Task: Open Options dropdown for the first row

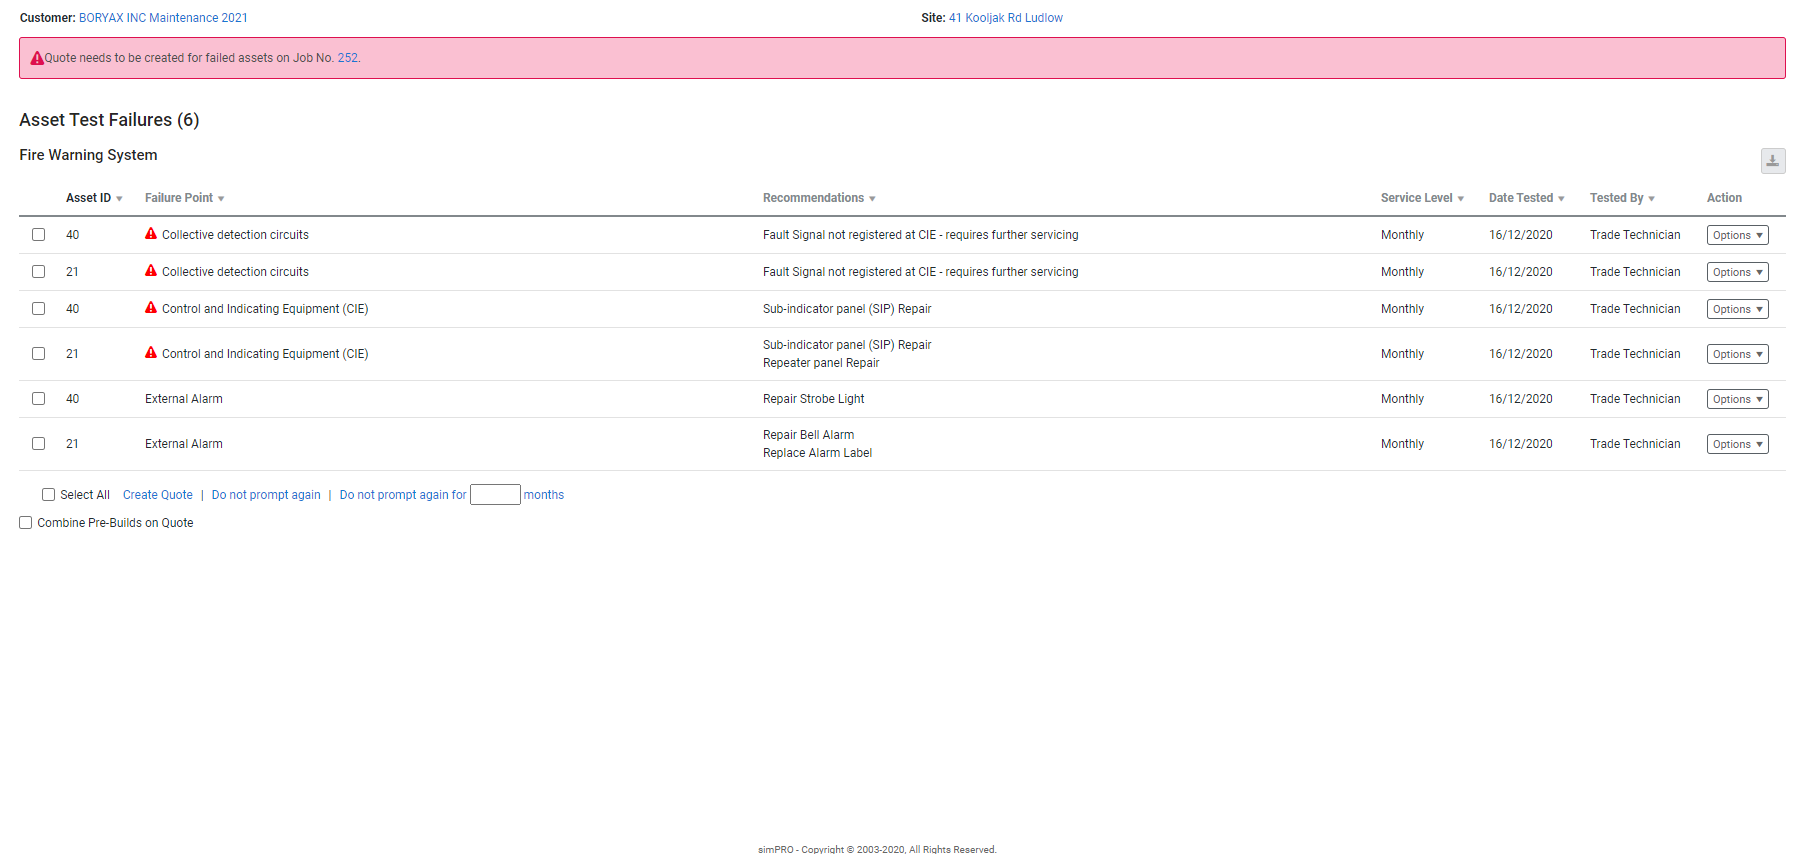Action: click(1737, 235)
